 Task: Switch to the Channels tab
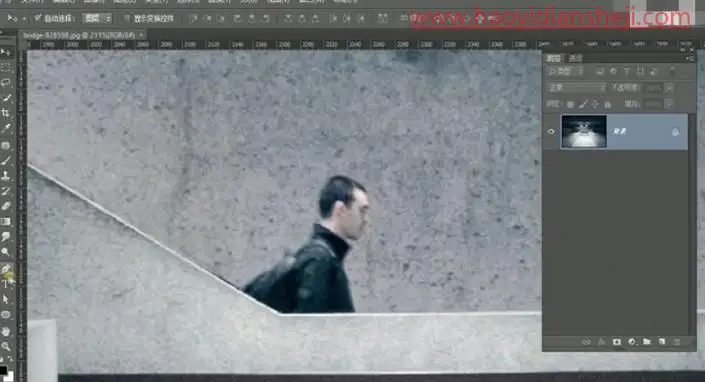(x=575, y=58)
